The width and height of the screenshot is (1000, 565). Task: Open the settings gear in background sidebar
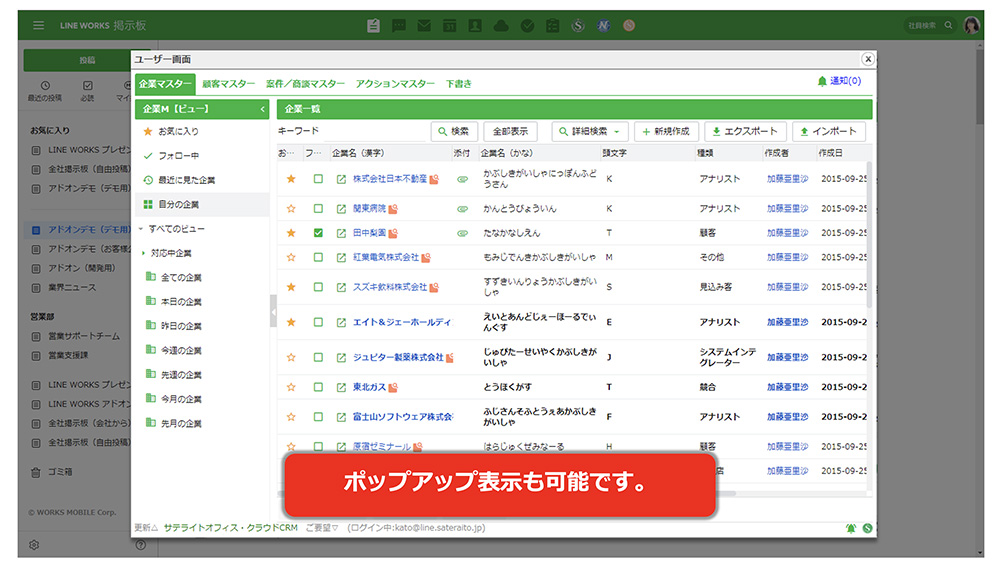point(34,545)
